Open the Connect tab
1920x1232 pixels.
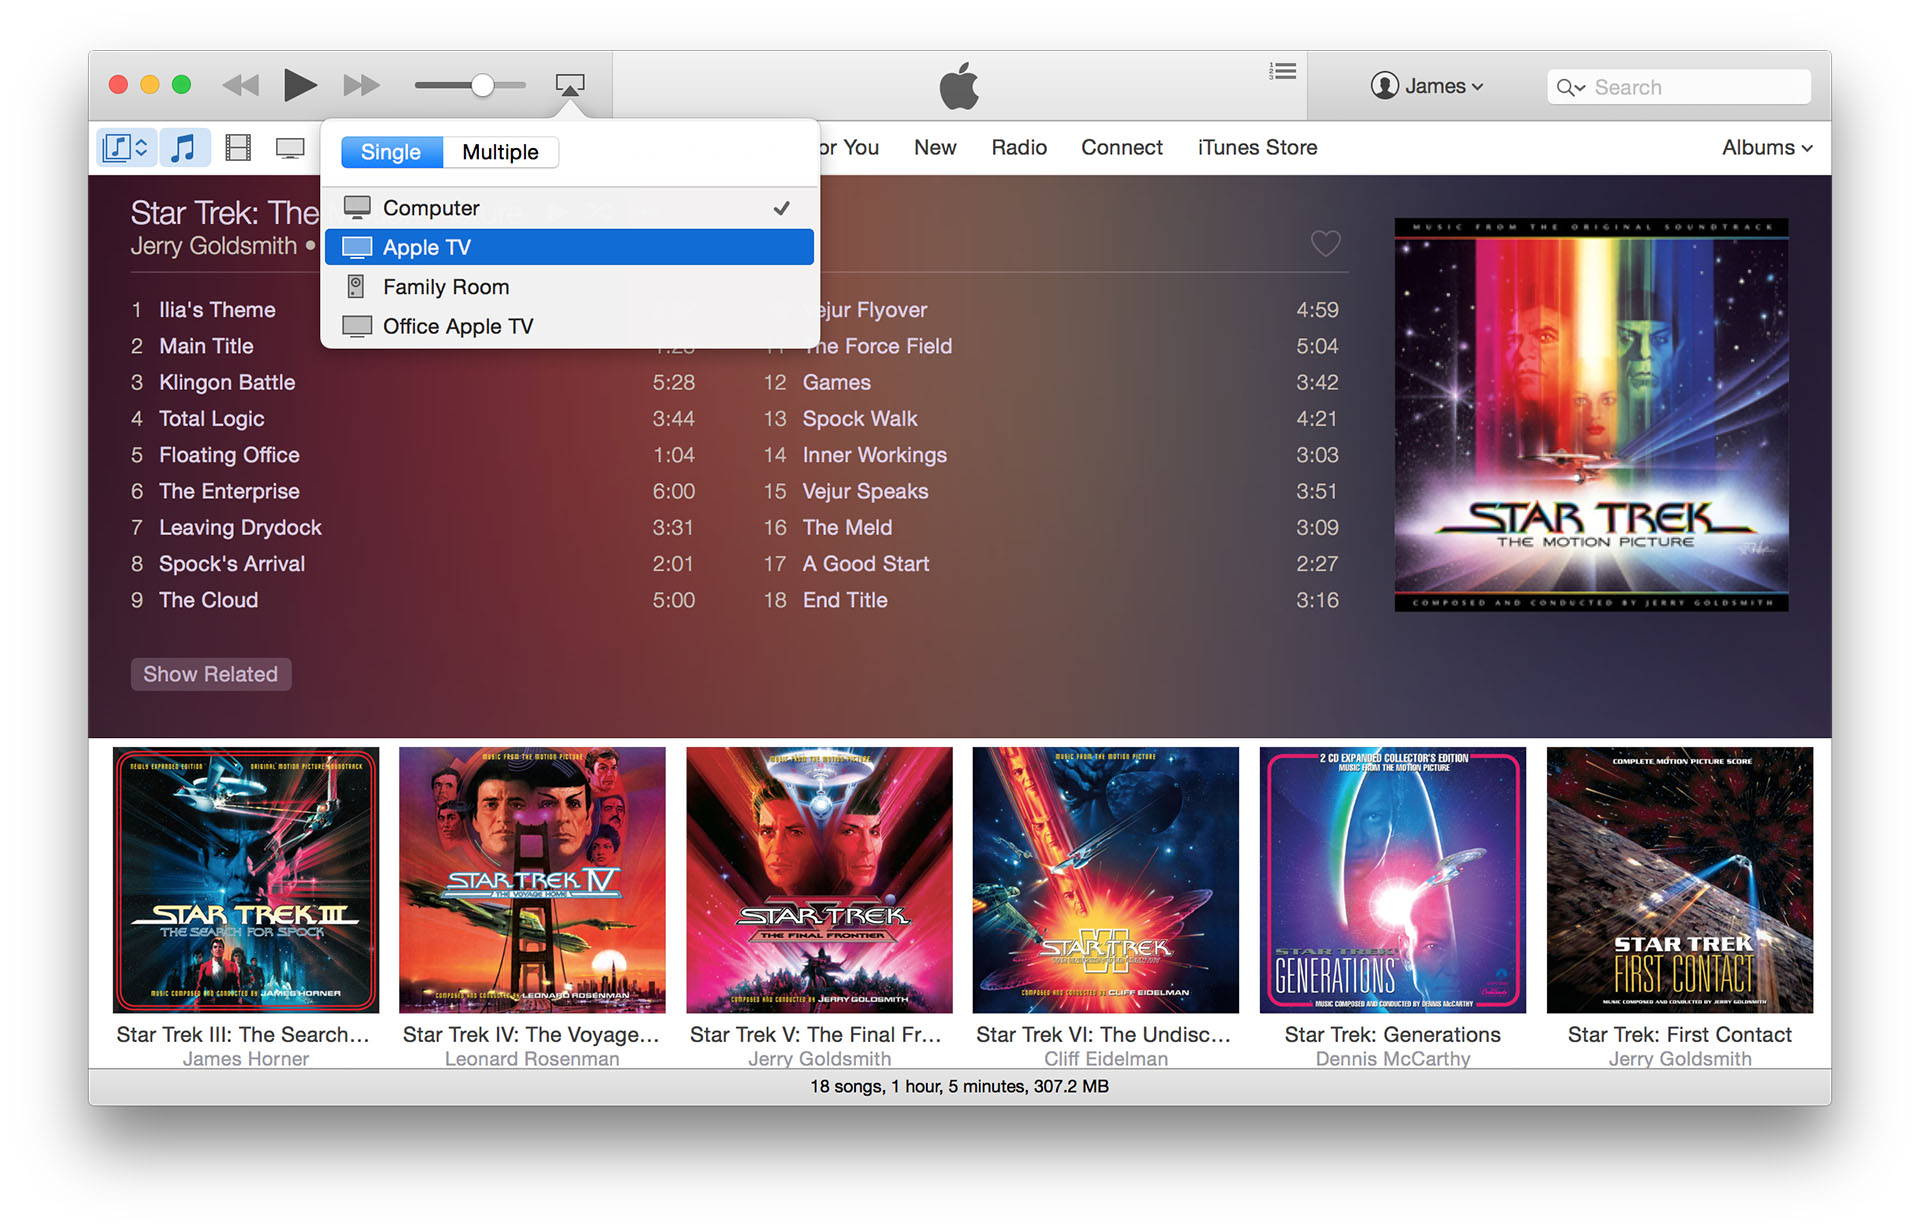coord(1122,148)
